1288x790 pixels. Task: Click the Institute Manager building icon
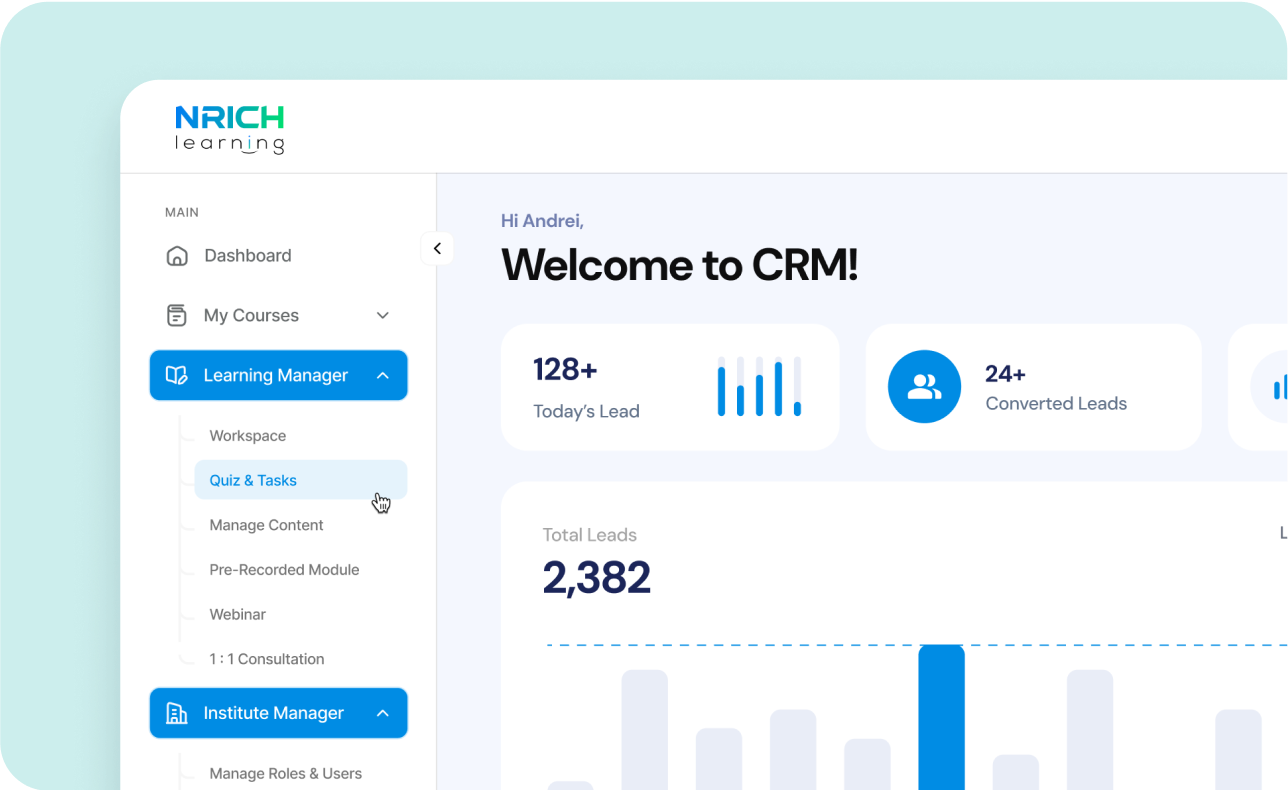[177, 713]
